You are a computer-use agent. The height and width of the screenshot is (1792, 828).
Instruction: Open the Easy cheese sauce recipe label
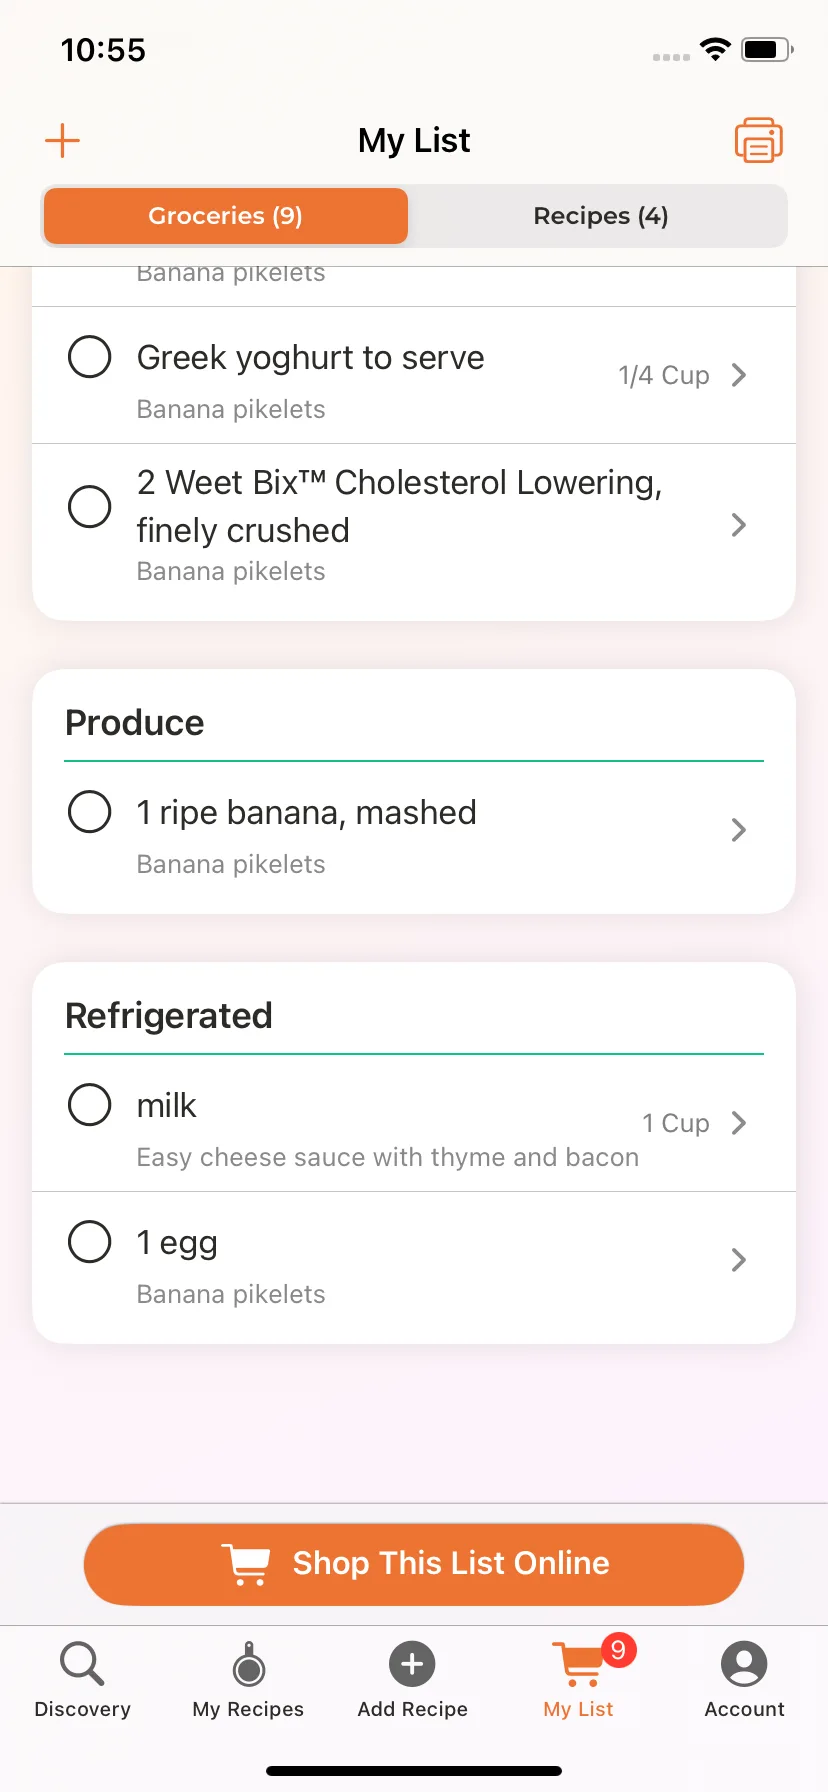pos(388,1157)
